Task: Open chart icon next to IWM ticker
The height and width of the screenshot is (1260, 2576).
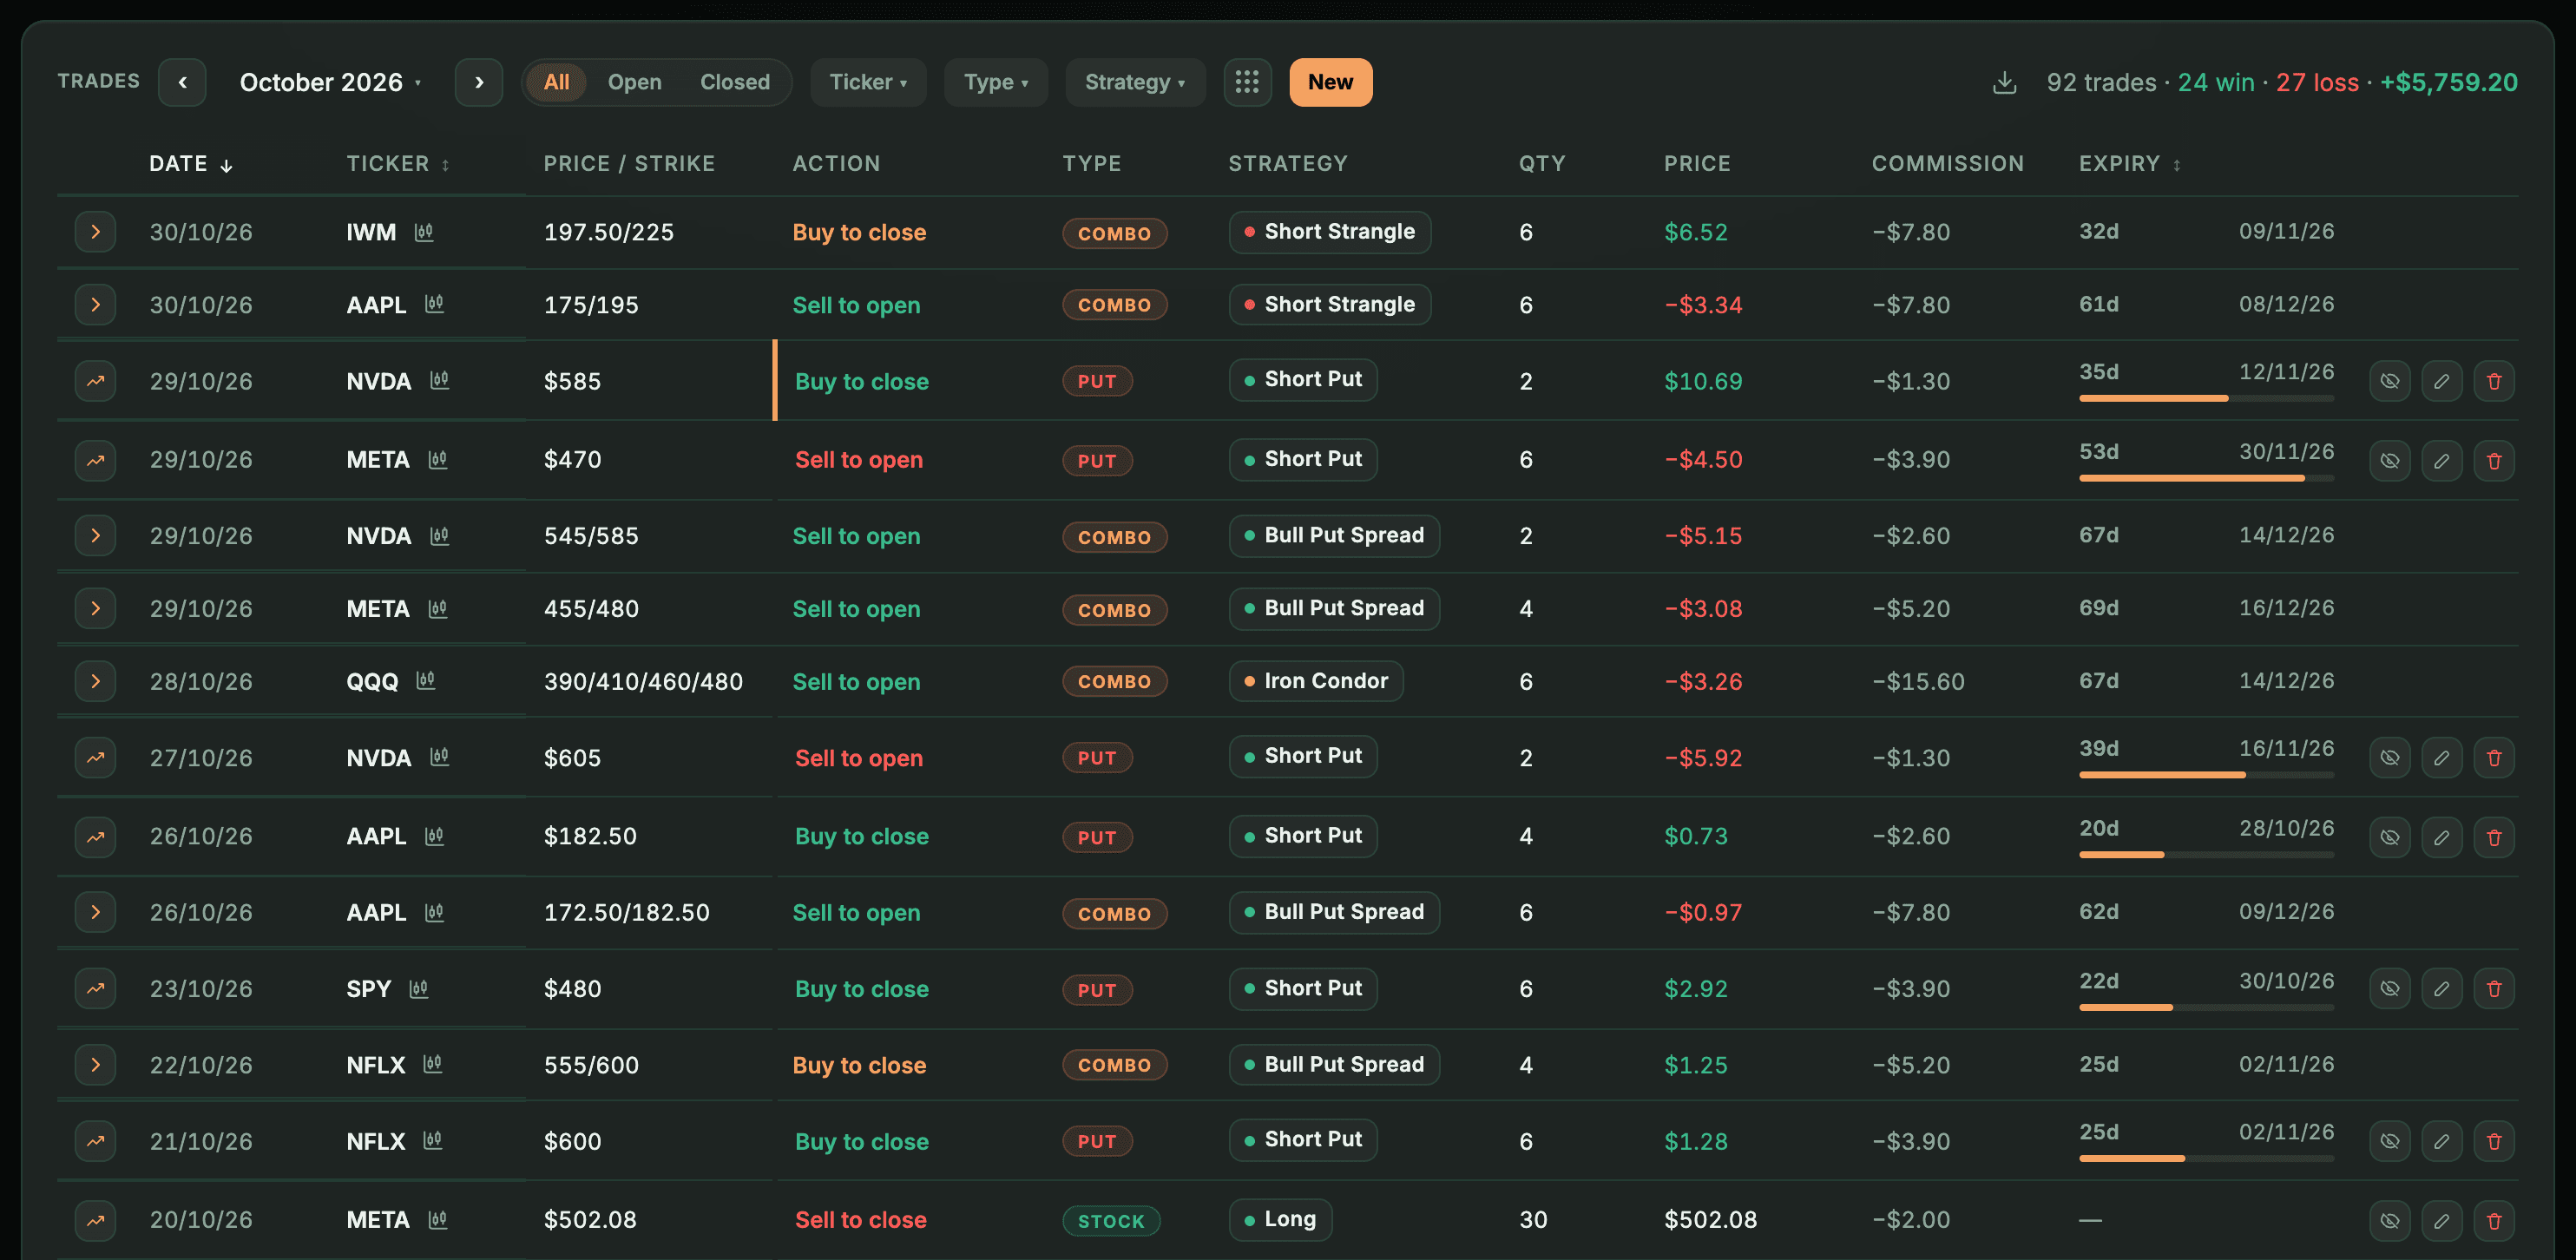Action: pos(424,232)
